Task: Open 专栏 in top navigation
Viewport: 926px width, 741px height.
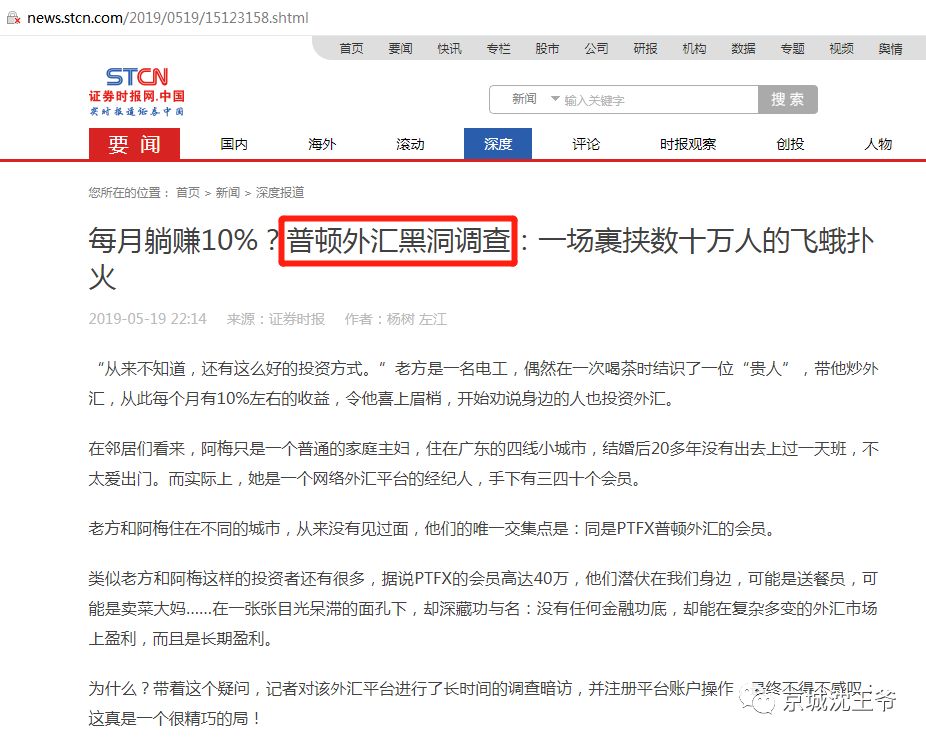Action: pyautogui.click(x=498, y=48)
